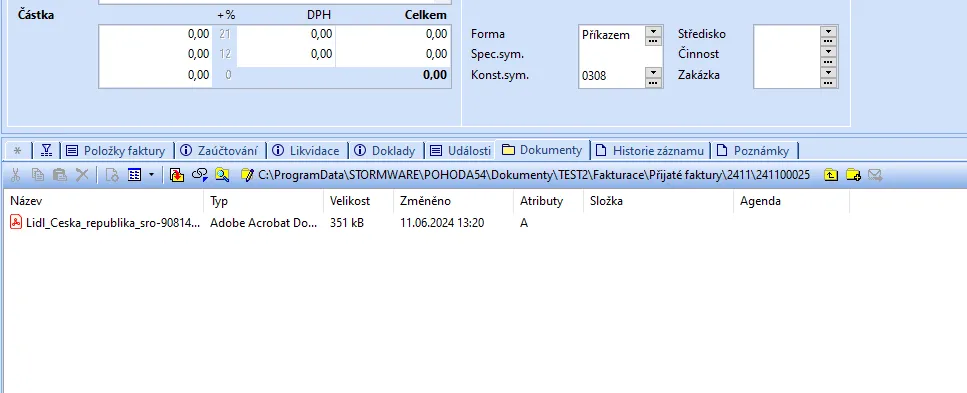The height and width of the screenshot is (393, 967).
Task: Select the Lidl_Ceska_republika_sro PDF file
Action: pyautogui.click(x=113, y=223)
